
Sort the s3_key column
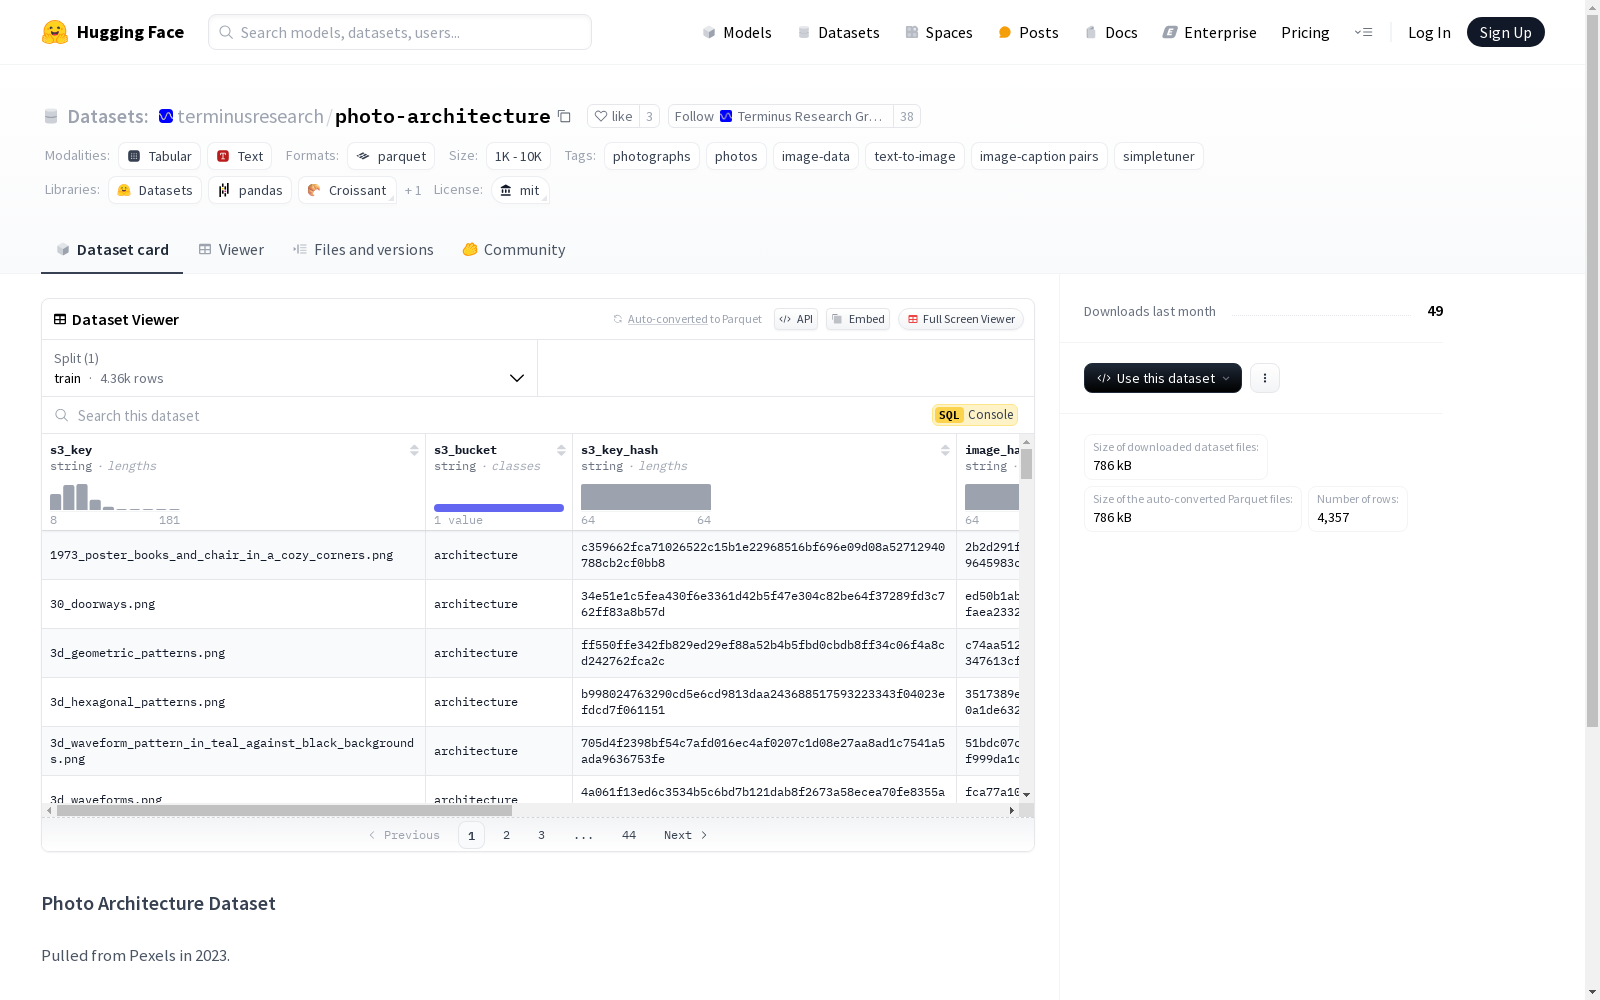point(414,450)
